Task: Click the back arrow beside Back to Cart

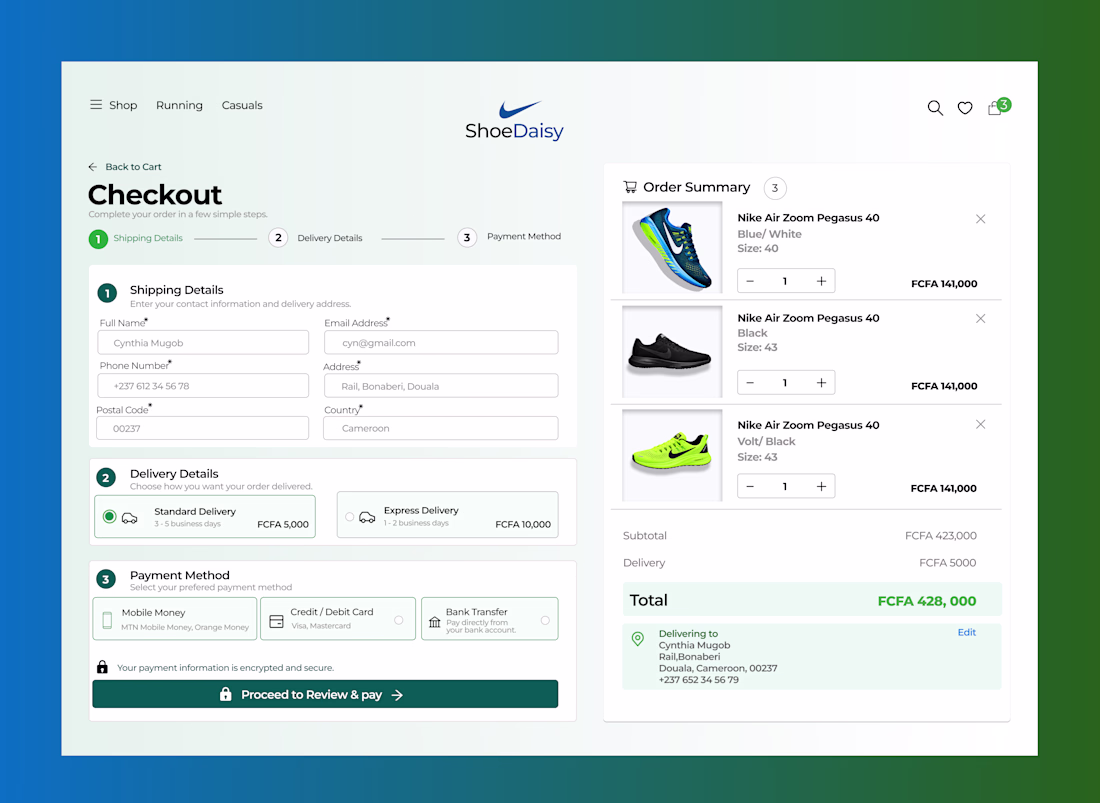Action: [93, 167]
